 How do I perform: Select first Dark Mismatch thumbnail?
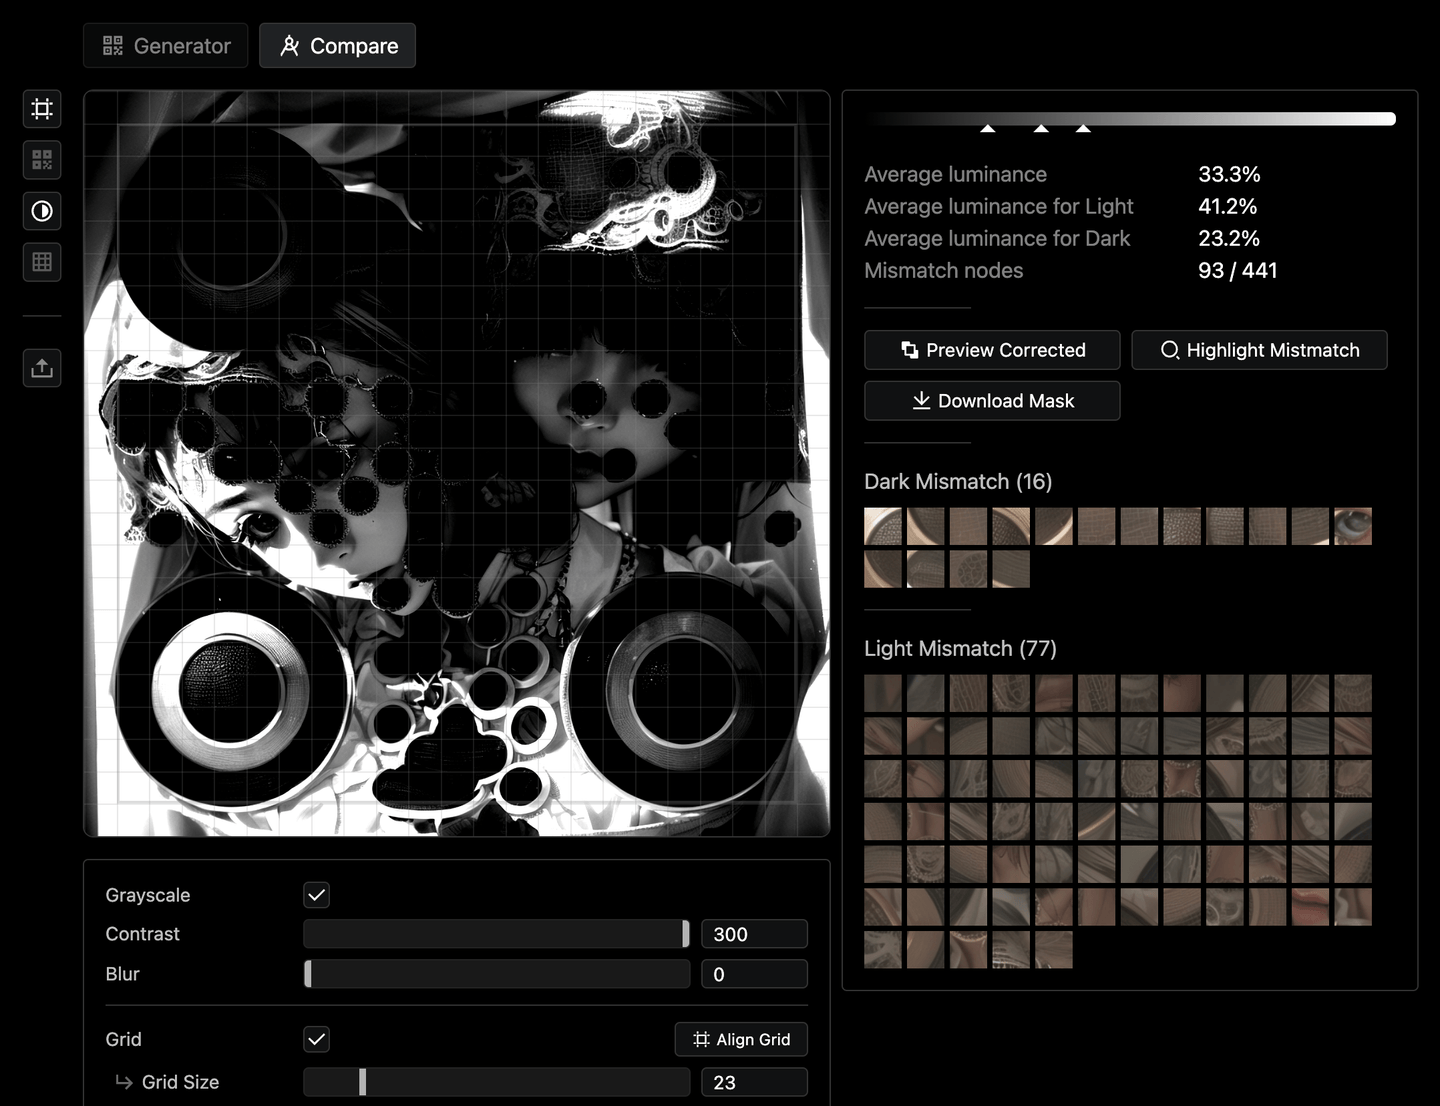tap(883, 526)
